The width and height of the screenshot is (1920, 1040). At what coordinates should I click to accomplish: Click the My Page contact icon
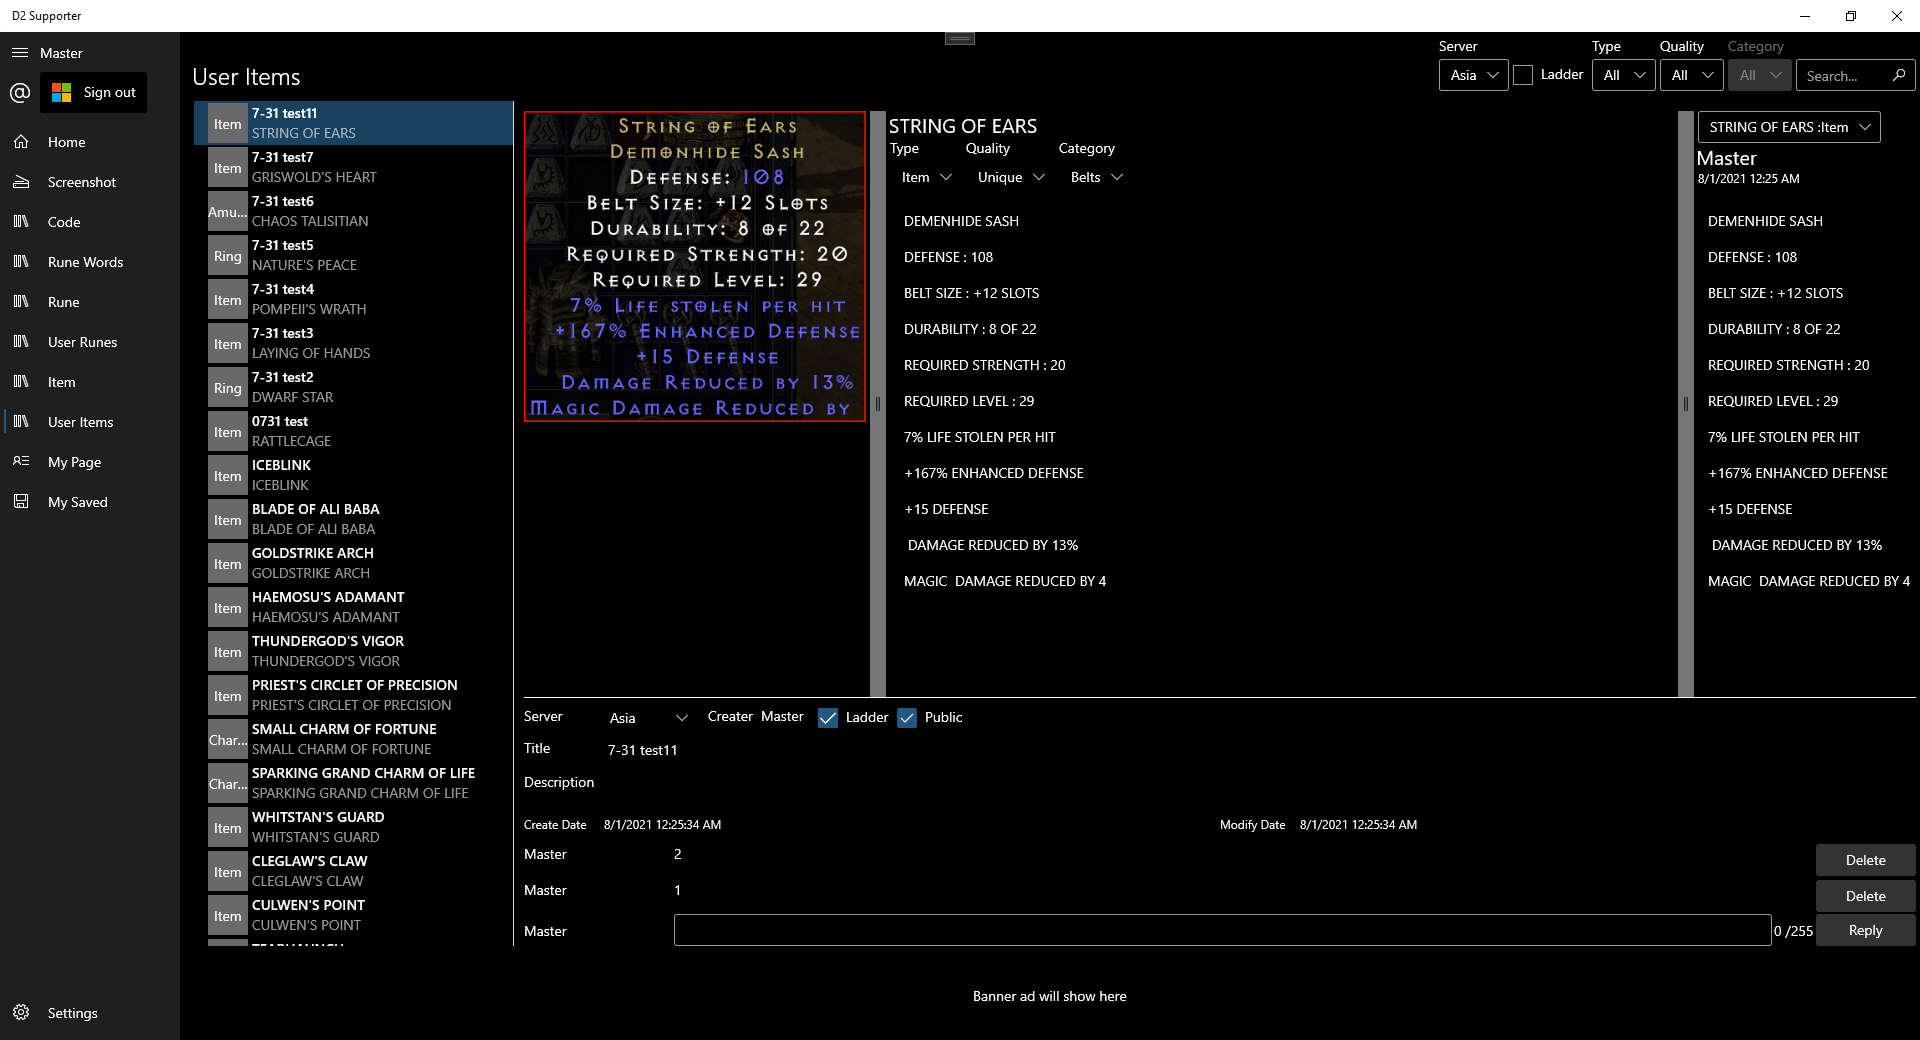(x=21, y=462)
